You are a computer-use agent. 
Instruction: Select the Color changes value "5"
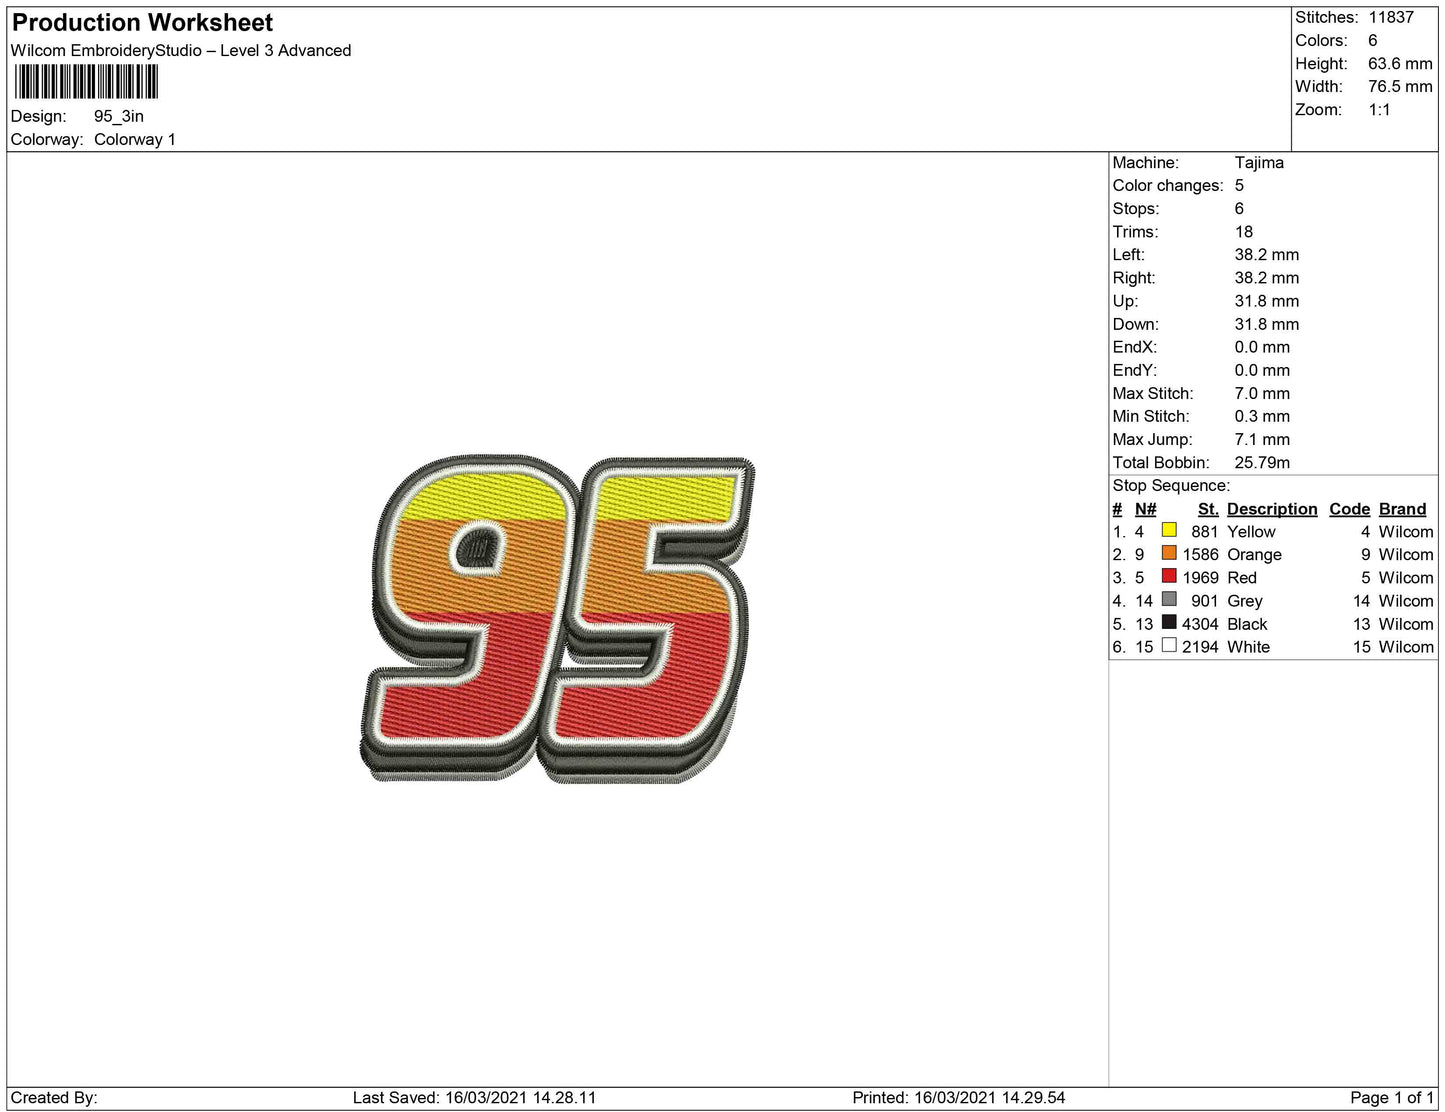pyautogui.click(x=1239, y=186)
